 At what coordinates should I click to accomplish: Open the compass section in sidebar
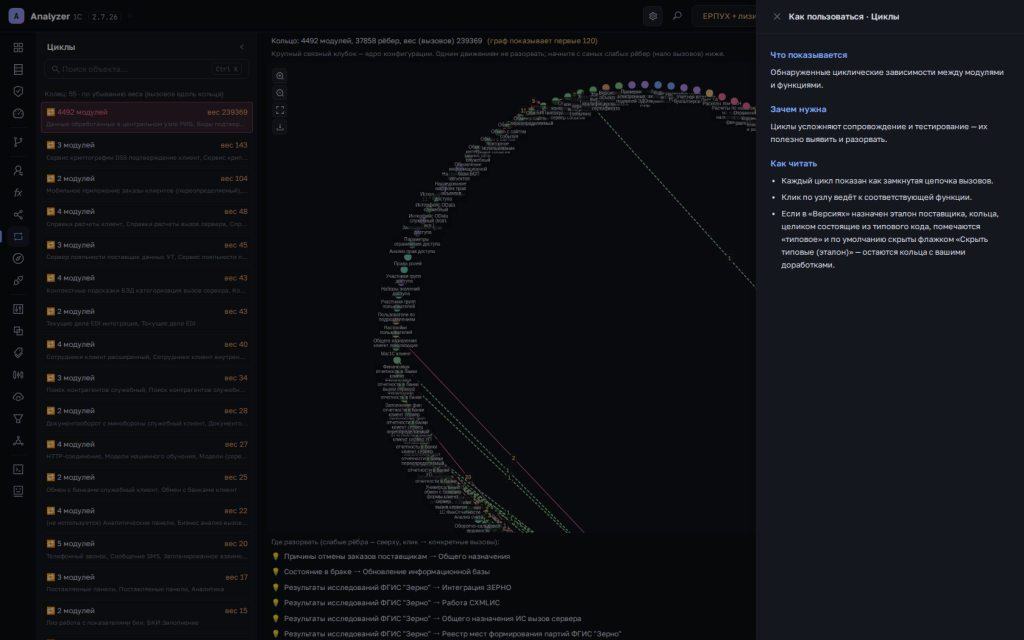click(x=18, y=259)
